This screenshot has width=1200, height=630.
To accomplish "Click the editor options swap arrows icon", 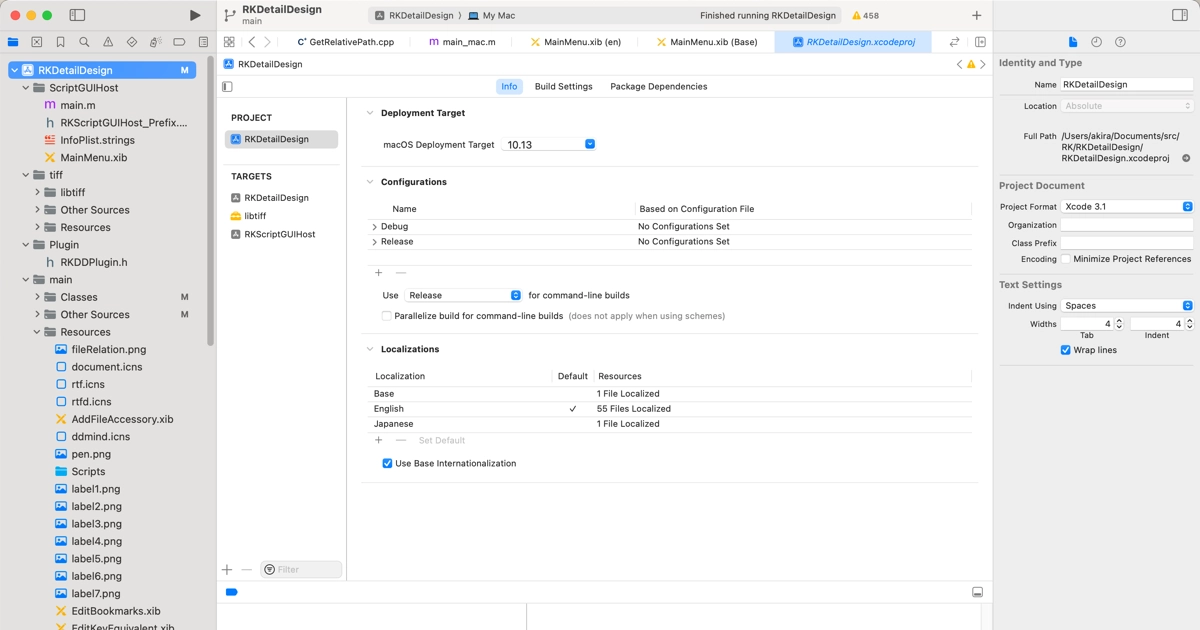I will (x=954, y=42).
